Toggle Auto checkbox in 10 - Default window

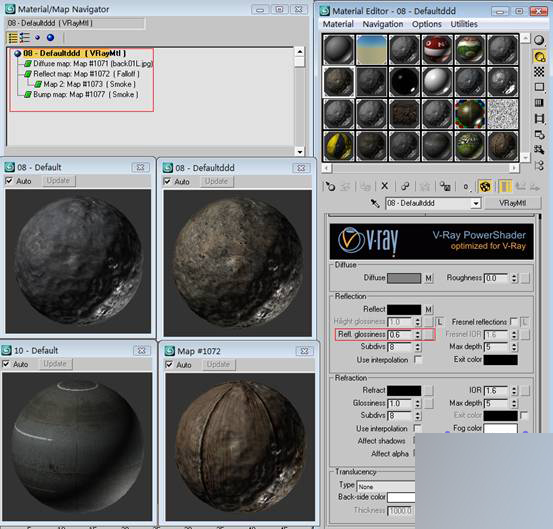[6, 364]
